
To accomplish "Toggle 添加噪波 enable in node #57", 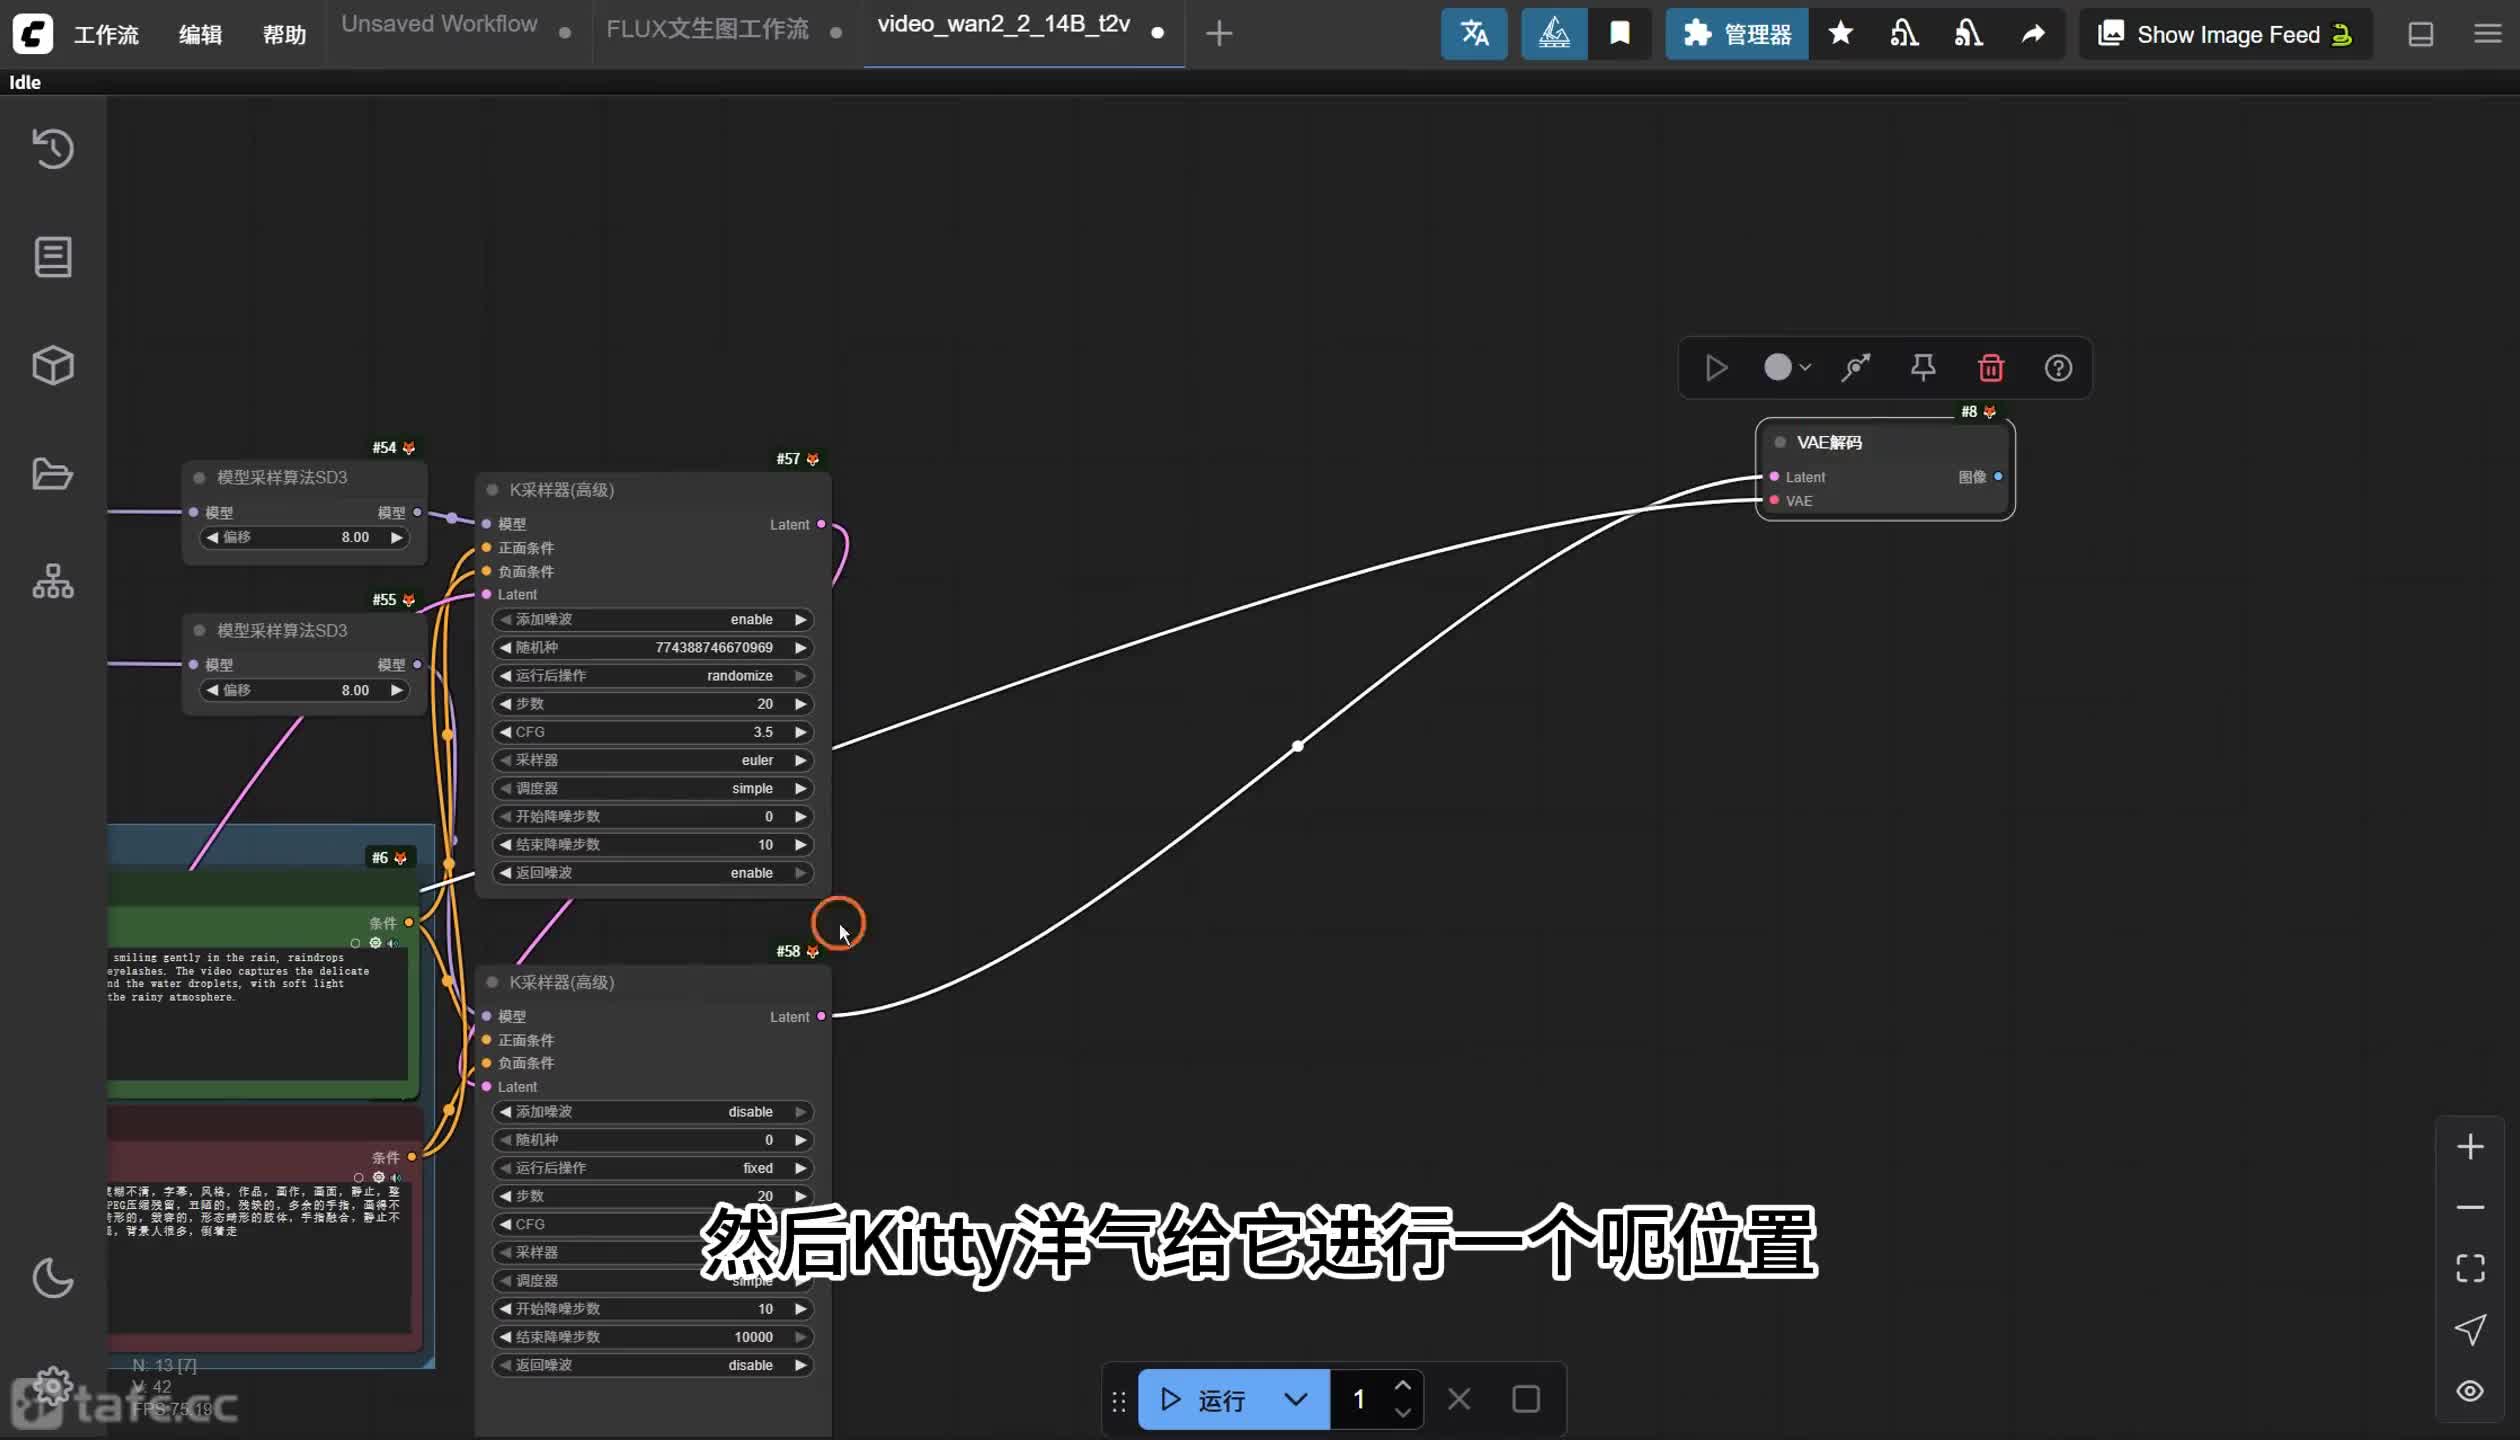I will (653, 620).
